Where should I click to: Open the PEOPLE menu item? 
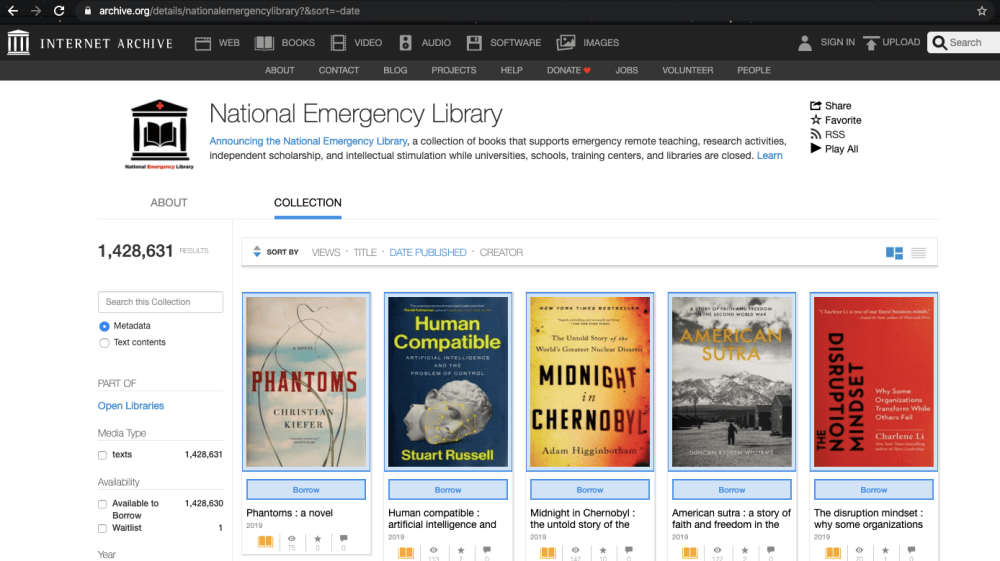754,70
